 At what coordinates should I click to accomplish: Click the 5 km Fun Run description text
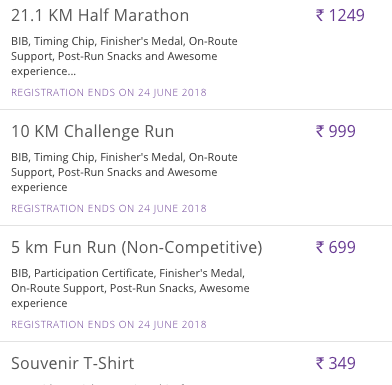pos(130,288)
